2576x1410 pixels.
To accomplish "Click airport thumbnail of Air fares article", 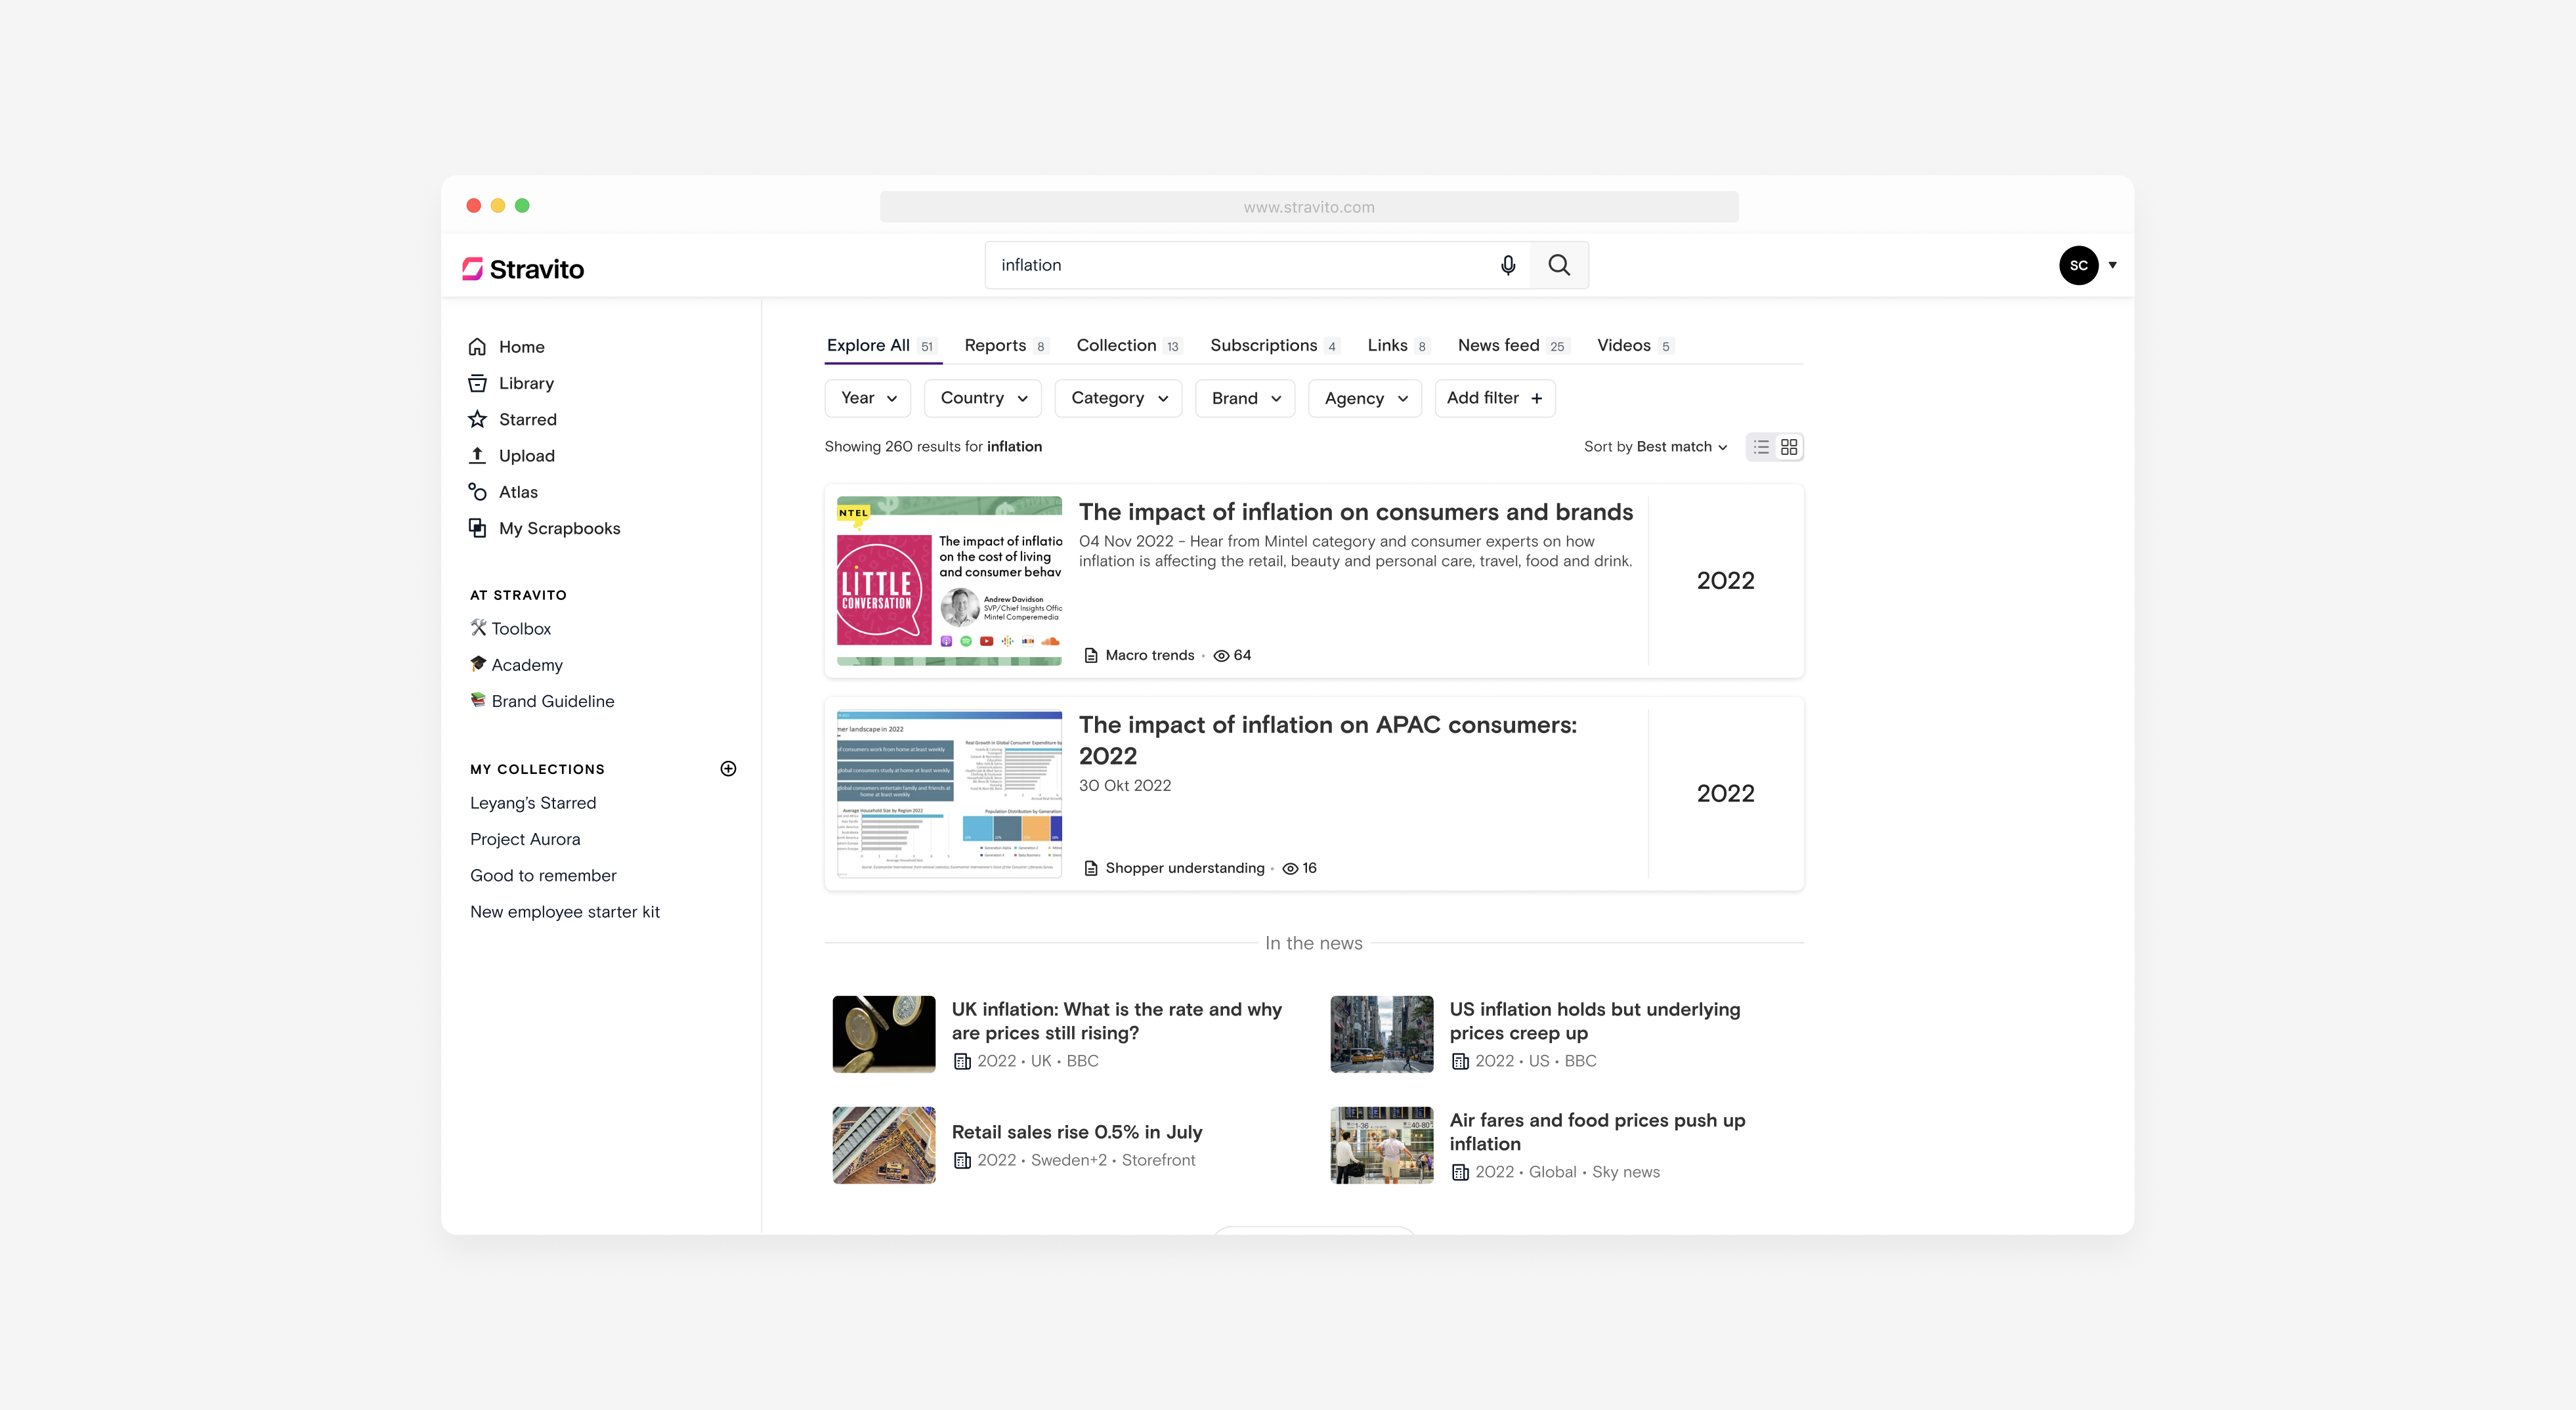I will coord(1382,1145).
